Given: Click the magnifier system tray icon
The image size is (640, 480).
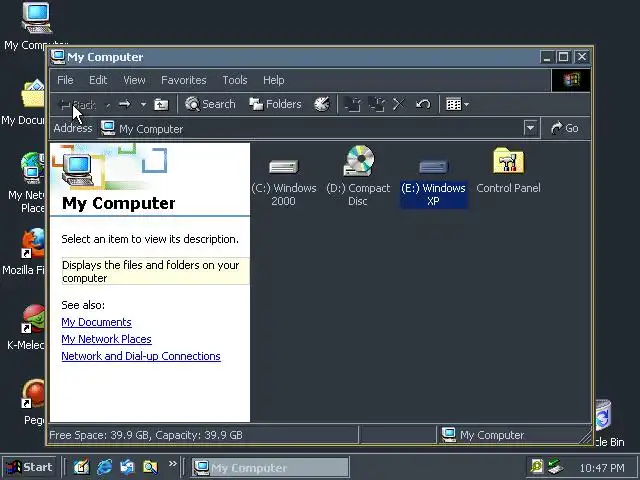Looking at the screenshot, I should pos(537,467).
